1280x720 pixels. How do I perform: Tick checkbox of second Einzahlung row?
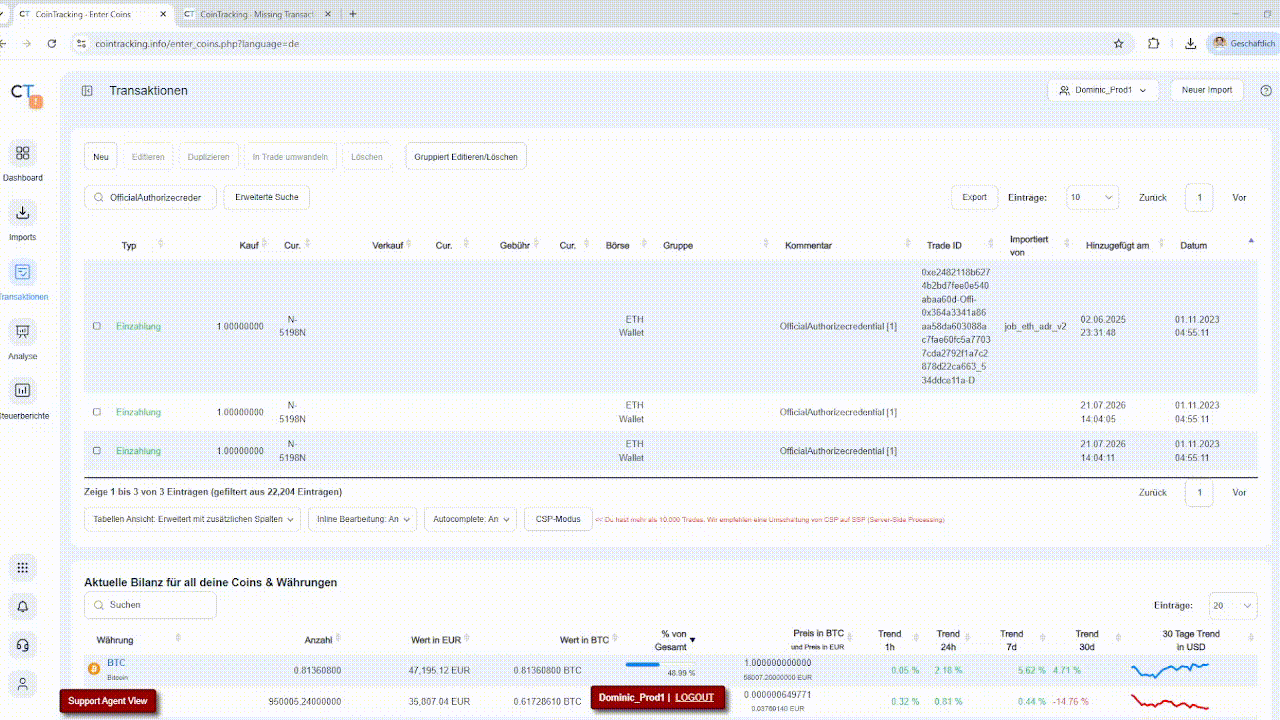click(97, 412)
